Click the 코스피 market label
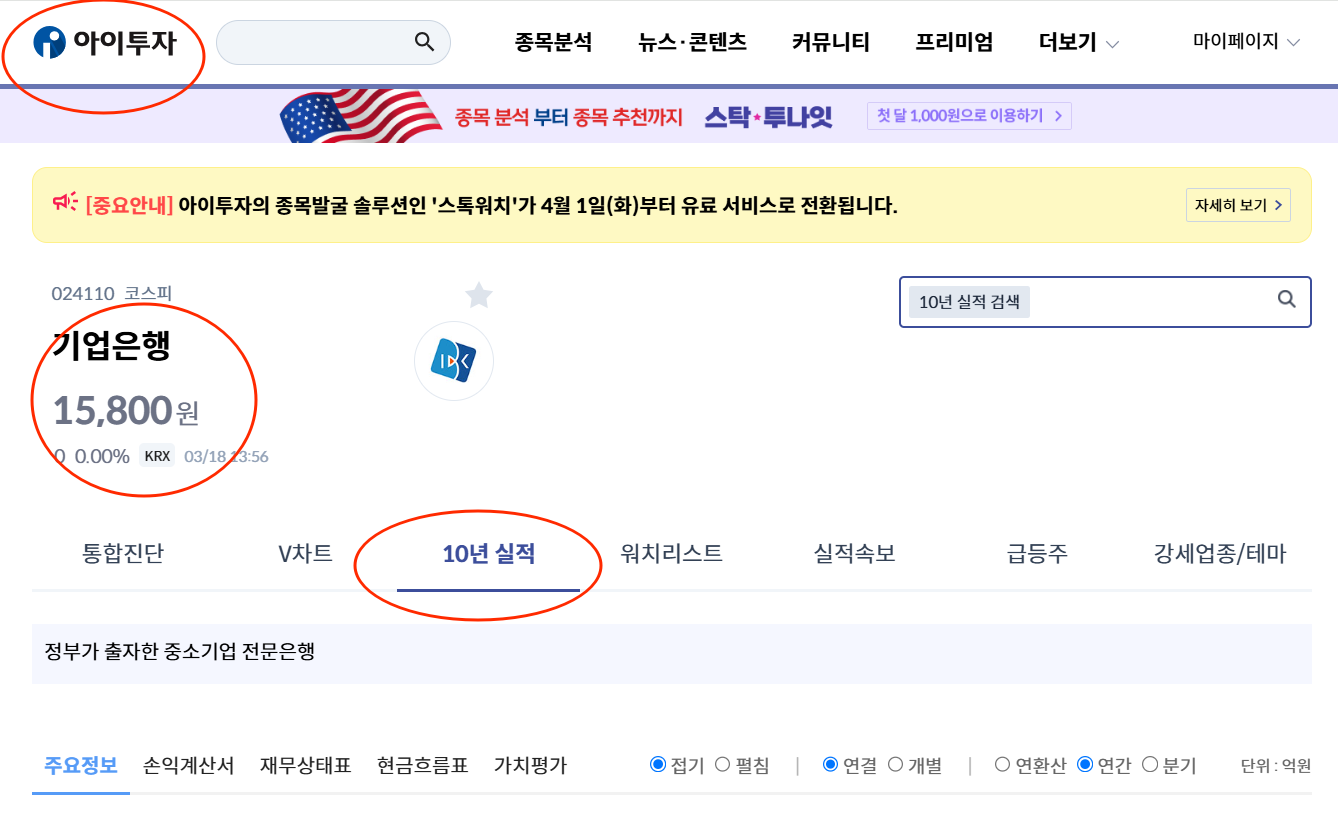1338x825 pixels. [x=148, y=294]
